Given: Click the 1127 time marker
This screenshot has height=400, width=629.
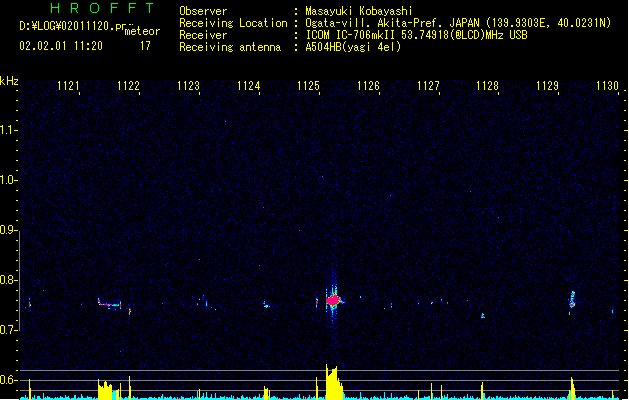Looking at the screenshot, I should point(428,86).
